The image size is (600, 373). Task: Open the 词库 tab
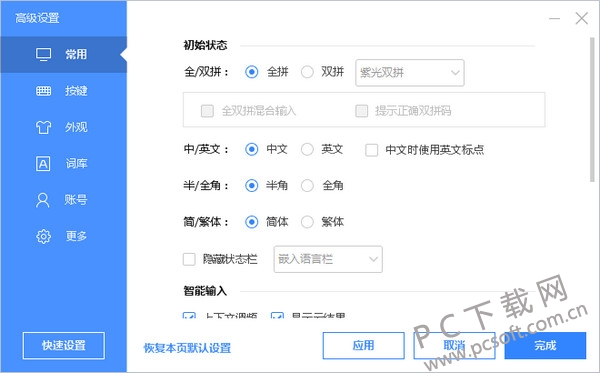64,164
